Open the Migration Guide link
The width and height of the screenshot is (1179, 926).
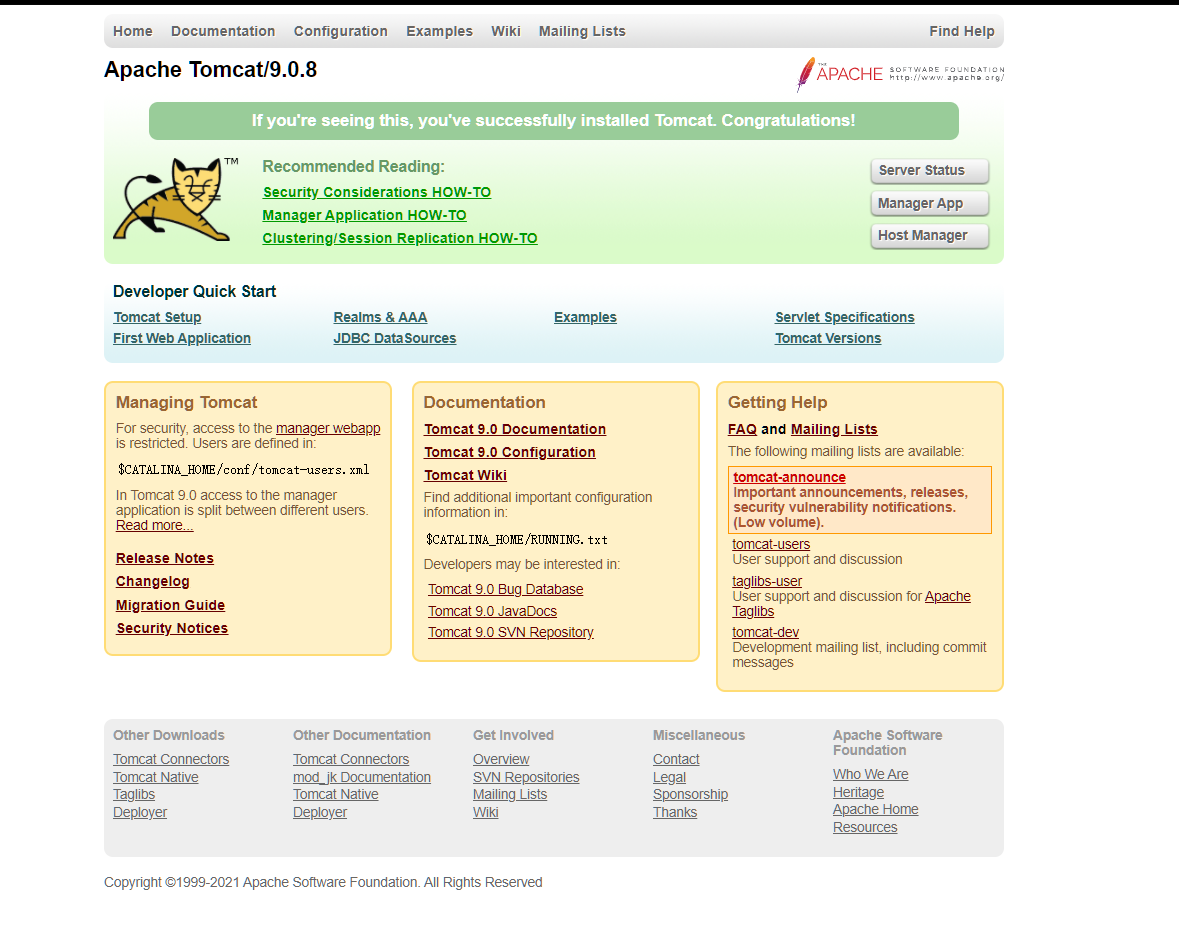click(170, 605)
